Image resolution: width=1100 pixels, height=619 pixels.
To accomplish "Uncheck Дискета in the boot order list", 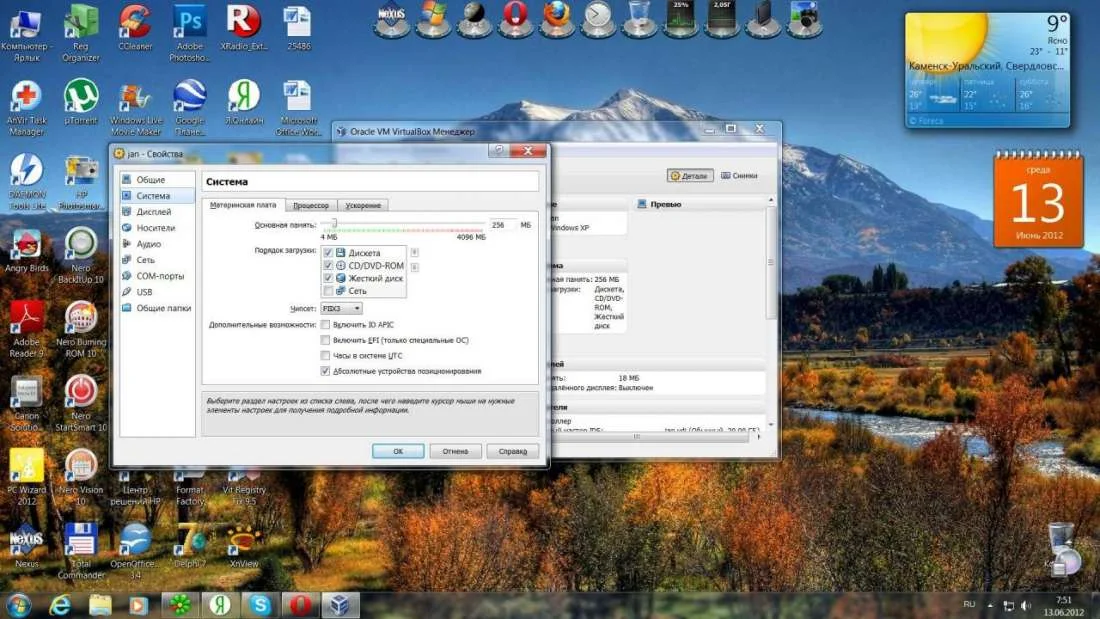I will pyautogui.click(x=328, y=253).
